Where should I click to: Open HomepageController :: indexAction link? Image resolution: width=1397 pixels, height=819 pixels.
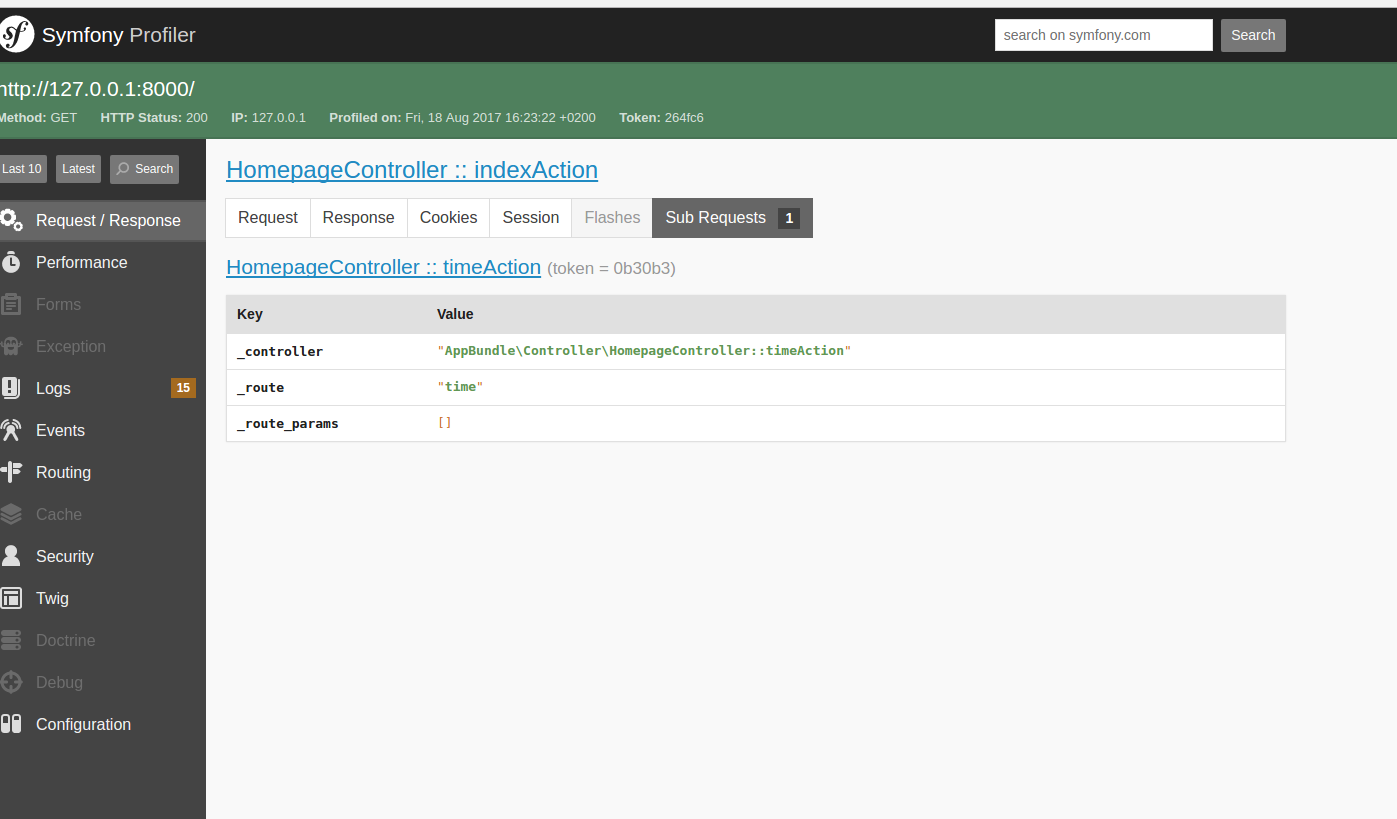412,170
